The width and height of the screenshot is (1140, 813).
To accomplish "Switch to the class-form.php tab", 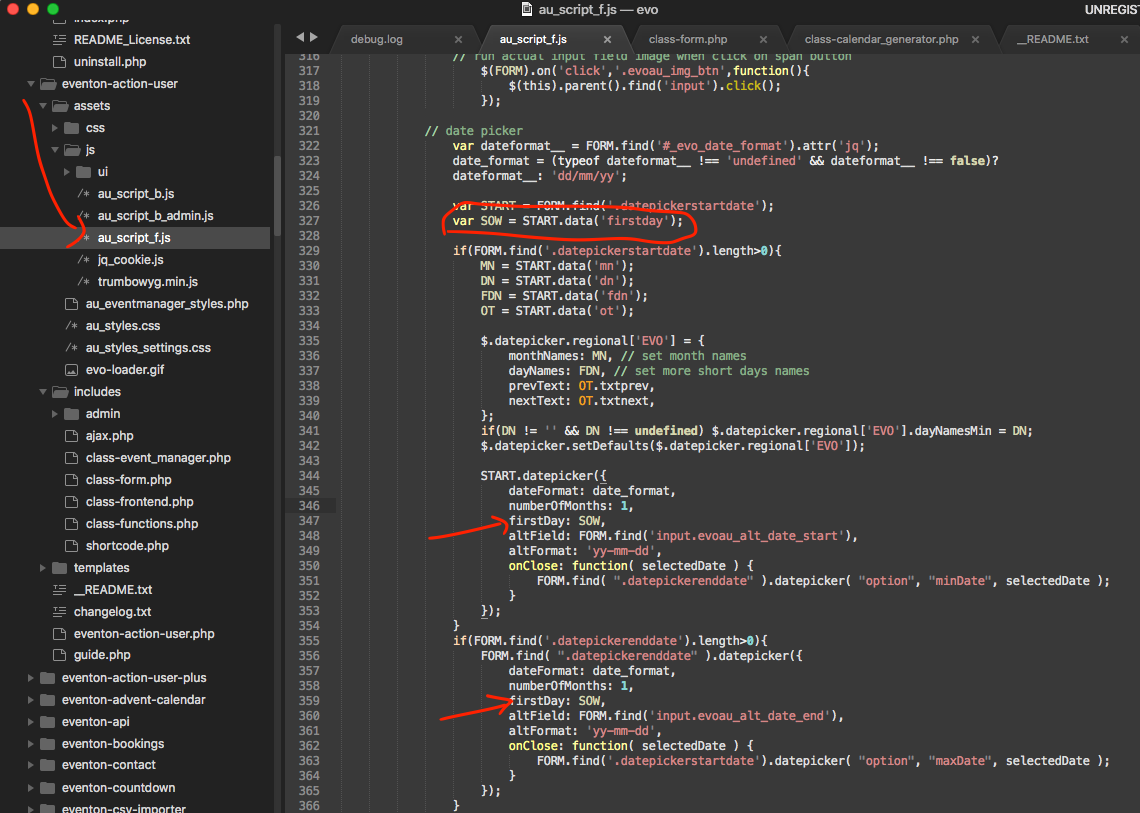I will coord(688,39).
